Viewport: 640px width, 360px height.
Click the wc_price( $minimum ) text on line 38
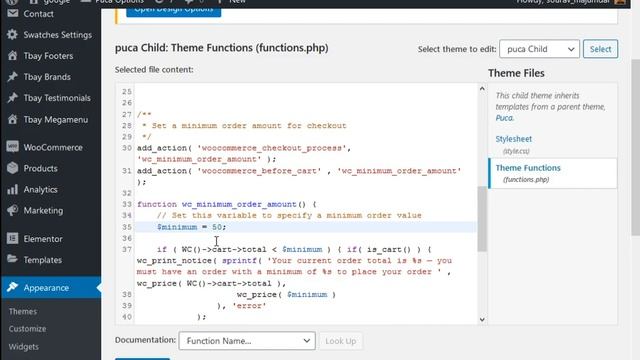click(x=286, y=295)
